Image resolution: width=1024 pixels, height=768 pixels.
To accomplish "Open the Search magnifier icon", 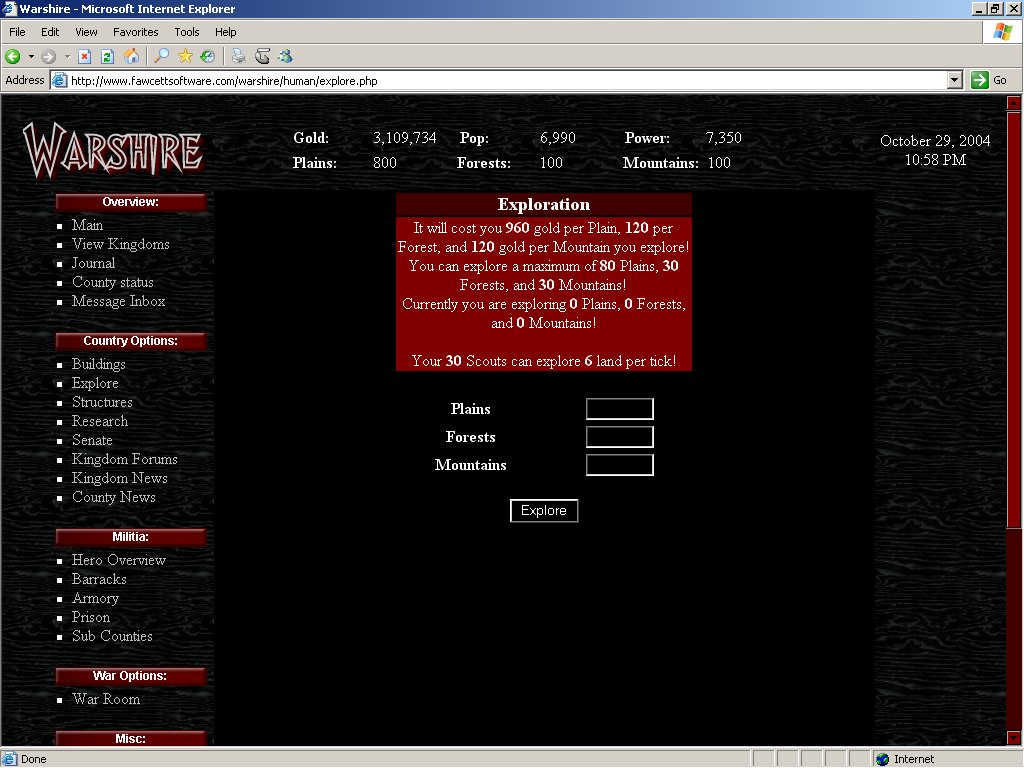I will [x=161, y=56].
